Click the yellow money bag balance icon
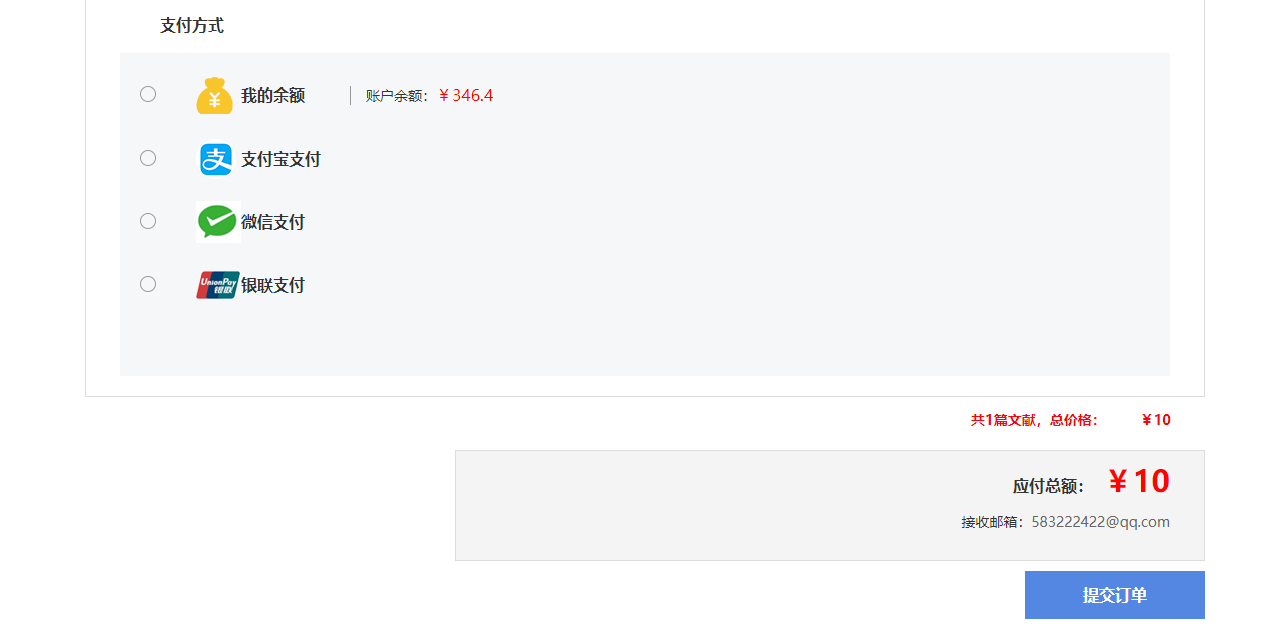1282x633 pixels. (214, 96)
